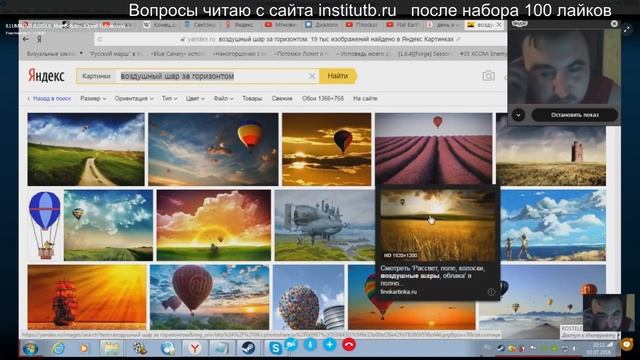
Task: Open the media player taskbar icon
Action: point(84,349)
